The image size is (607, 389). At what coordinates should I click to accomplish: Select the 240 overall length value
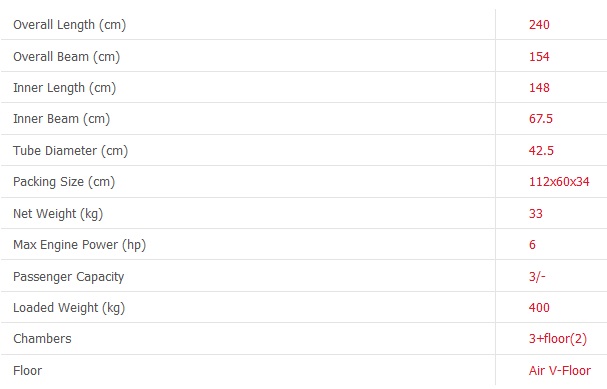539,25
